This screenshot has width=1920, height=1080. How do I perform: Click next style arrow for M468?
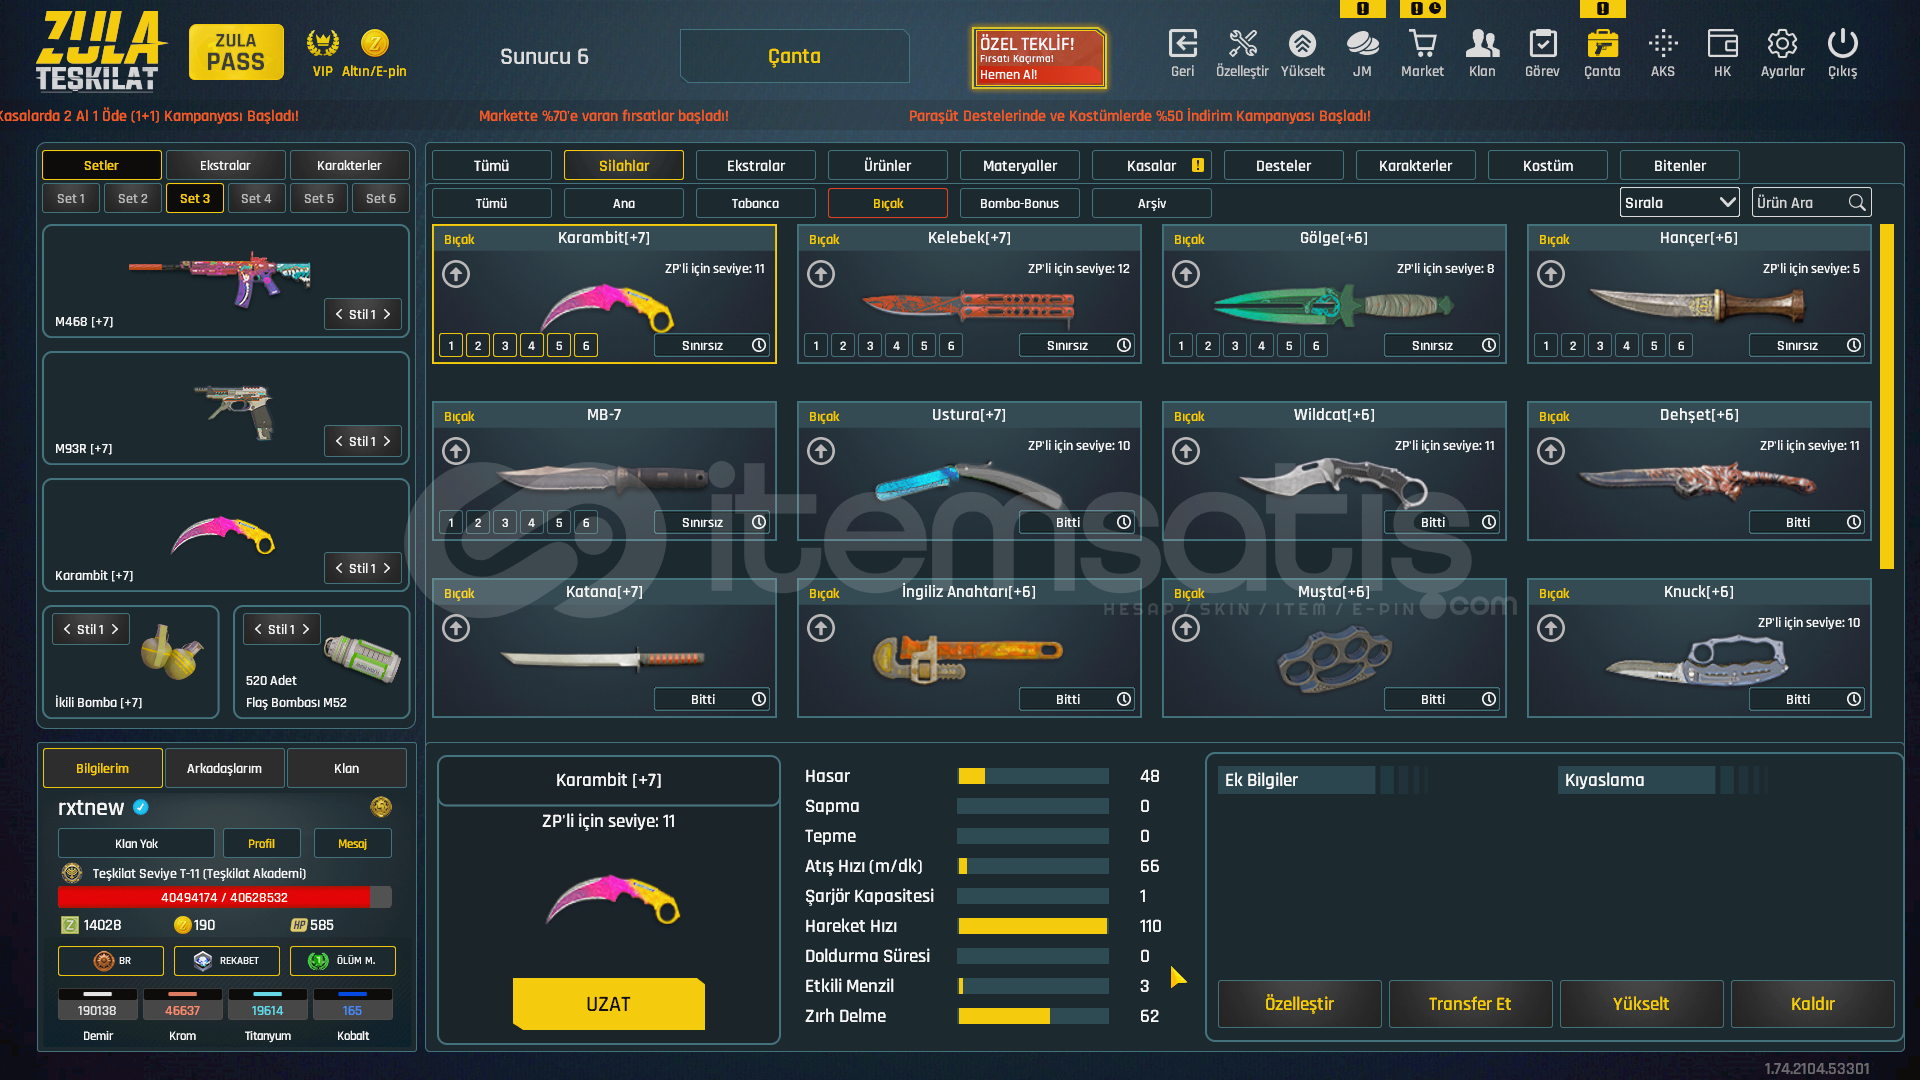pyautogui.click(x=387, y=315)
